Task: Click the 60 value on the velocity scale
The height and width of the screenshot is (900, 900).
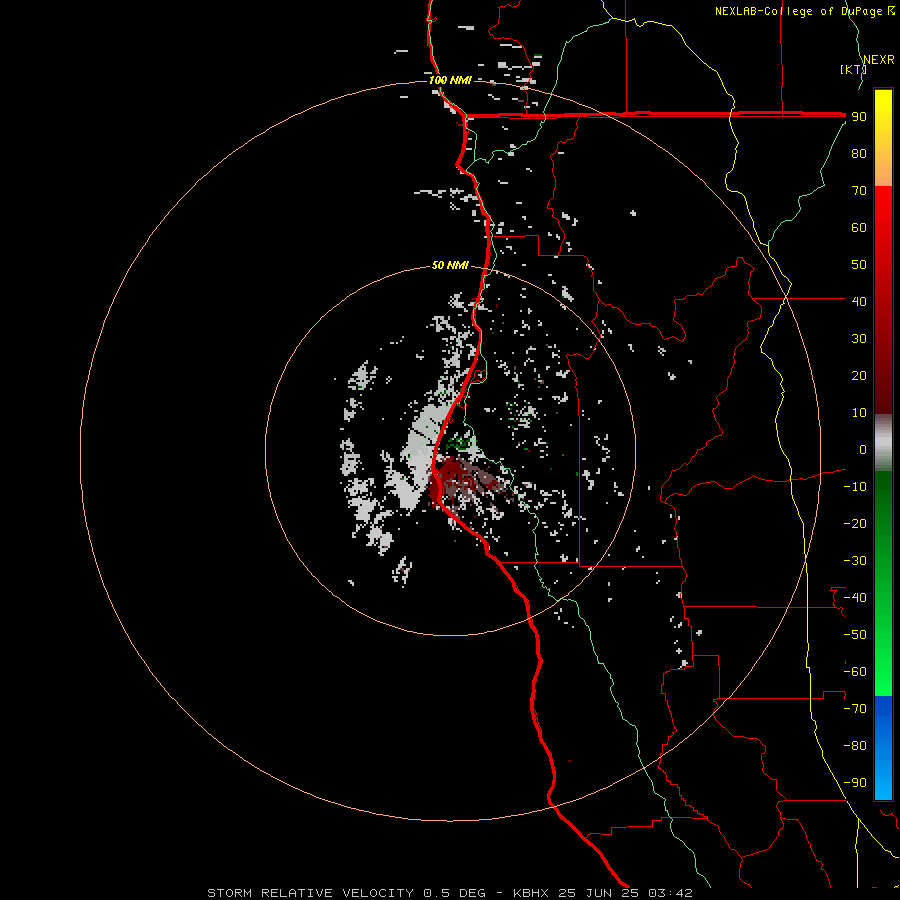Action: pyautogui.click(x=859, y=227)
